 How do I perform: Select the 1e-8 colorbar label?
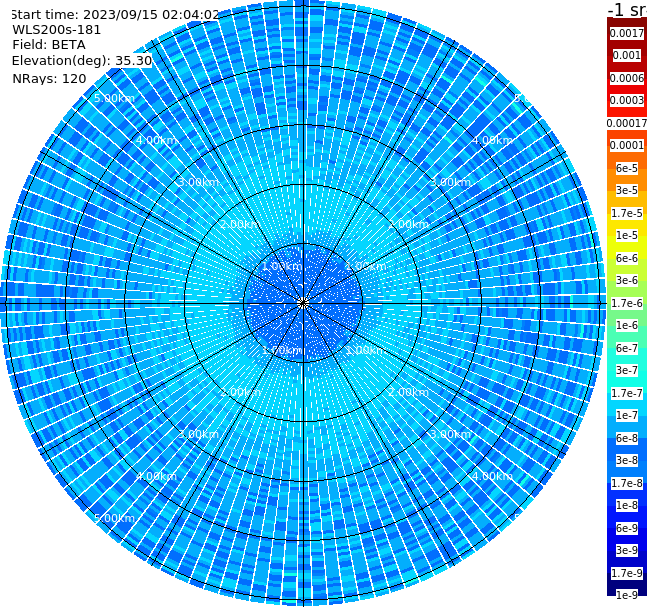pyautogui.click(x=627, y=505)
